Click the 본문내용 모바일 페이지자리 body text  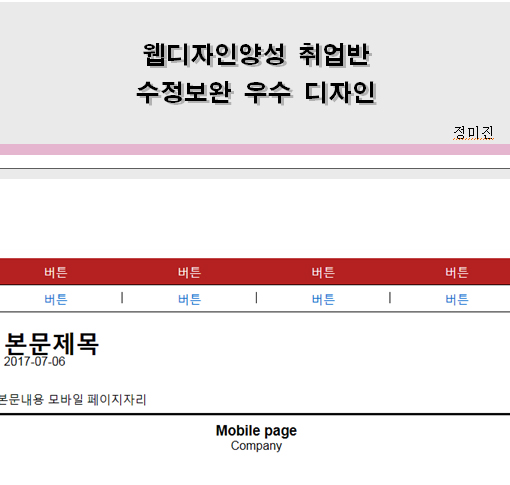click(72, 399)
